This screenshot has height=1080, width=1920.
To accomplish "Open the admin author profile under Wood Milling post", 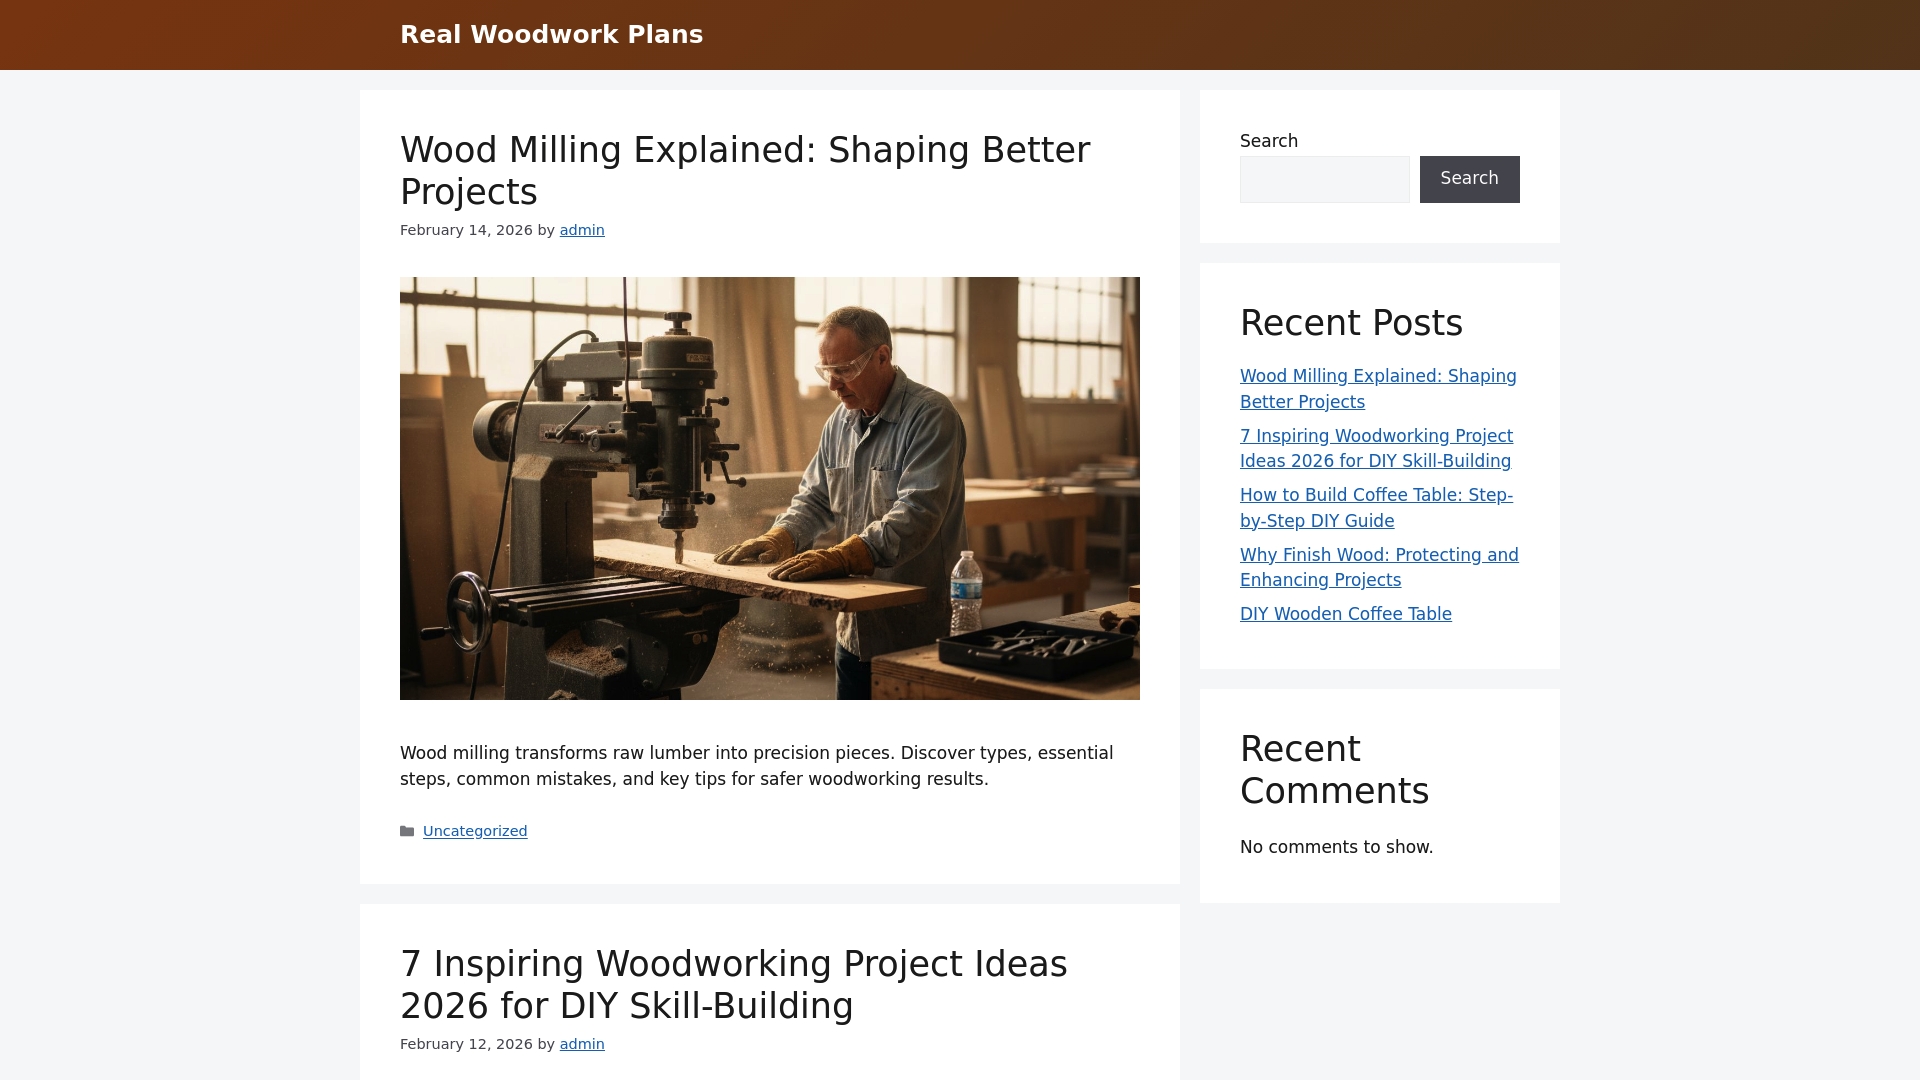I will 582,230.
